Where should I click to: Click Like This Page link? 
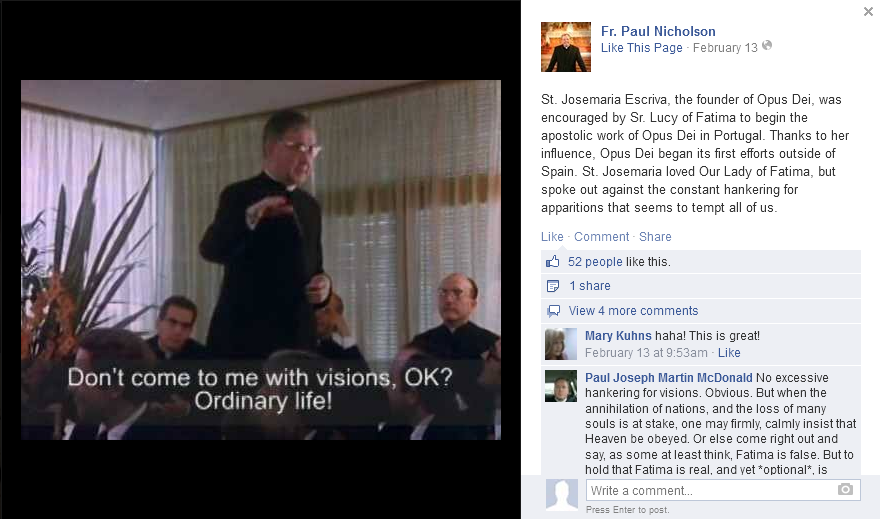641,48
